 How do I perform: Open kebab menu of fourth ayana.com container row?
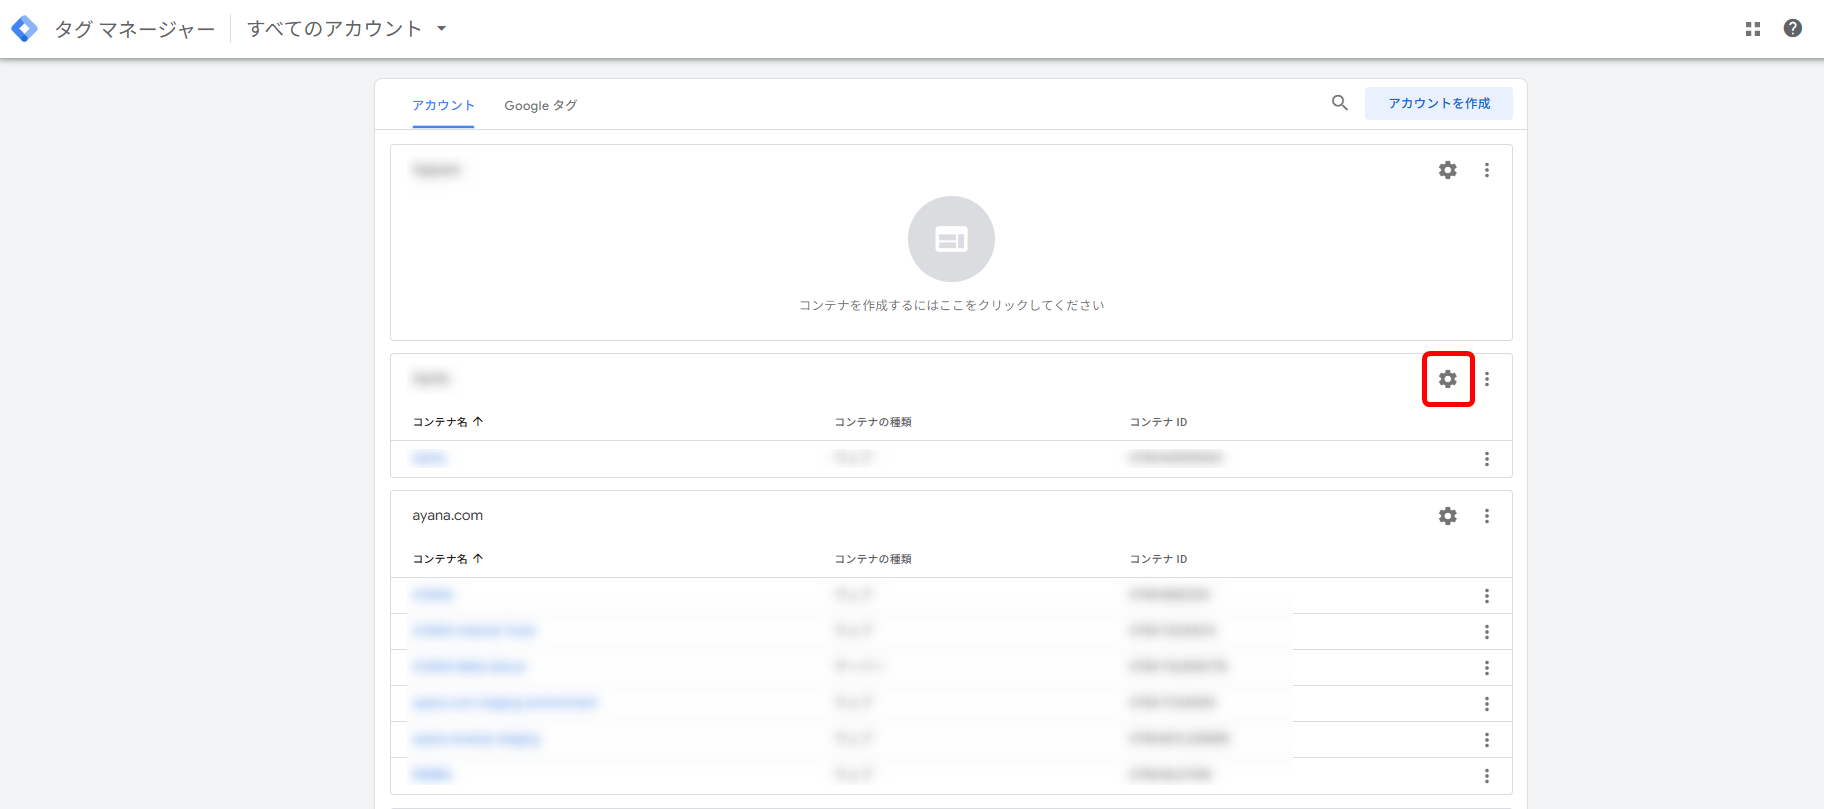point(1487,704)
